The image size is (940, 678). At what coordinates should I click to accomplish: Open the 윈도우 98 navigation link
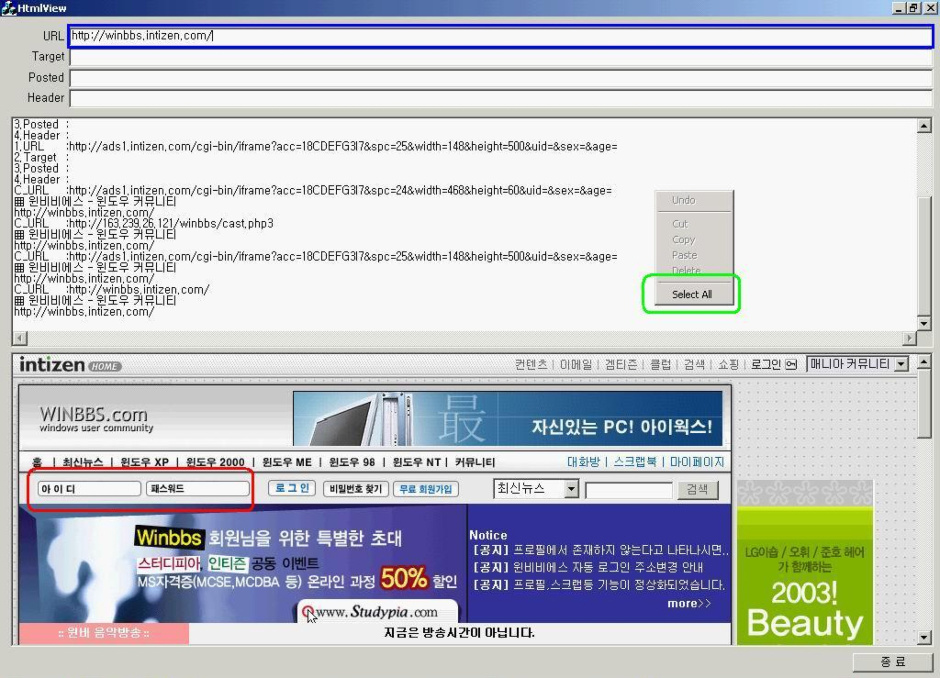click(x=352, y=462)
